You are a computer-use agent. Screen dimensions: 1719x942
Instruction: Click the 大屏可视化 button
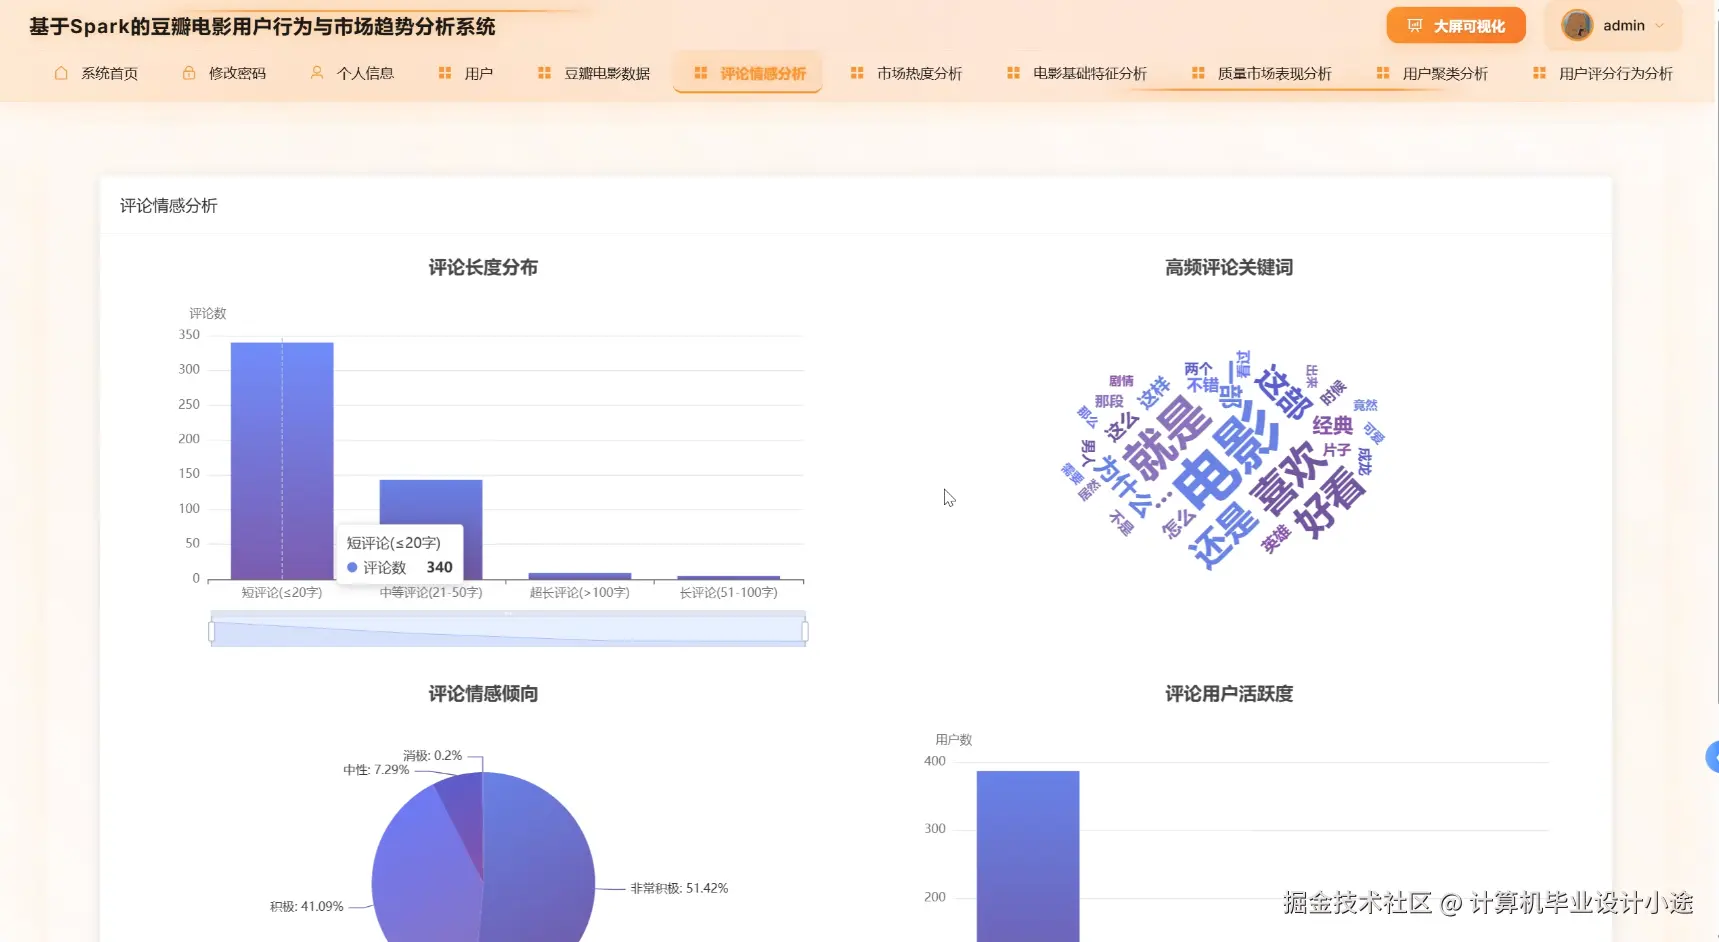[1457, 25]
